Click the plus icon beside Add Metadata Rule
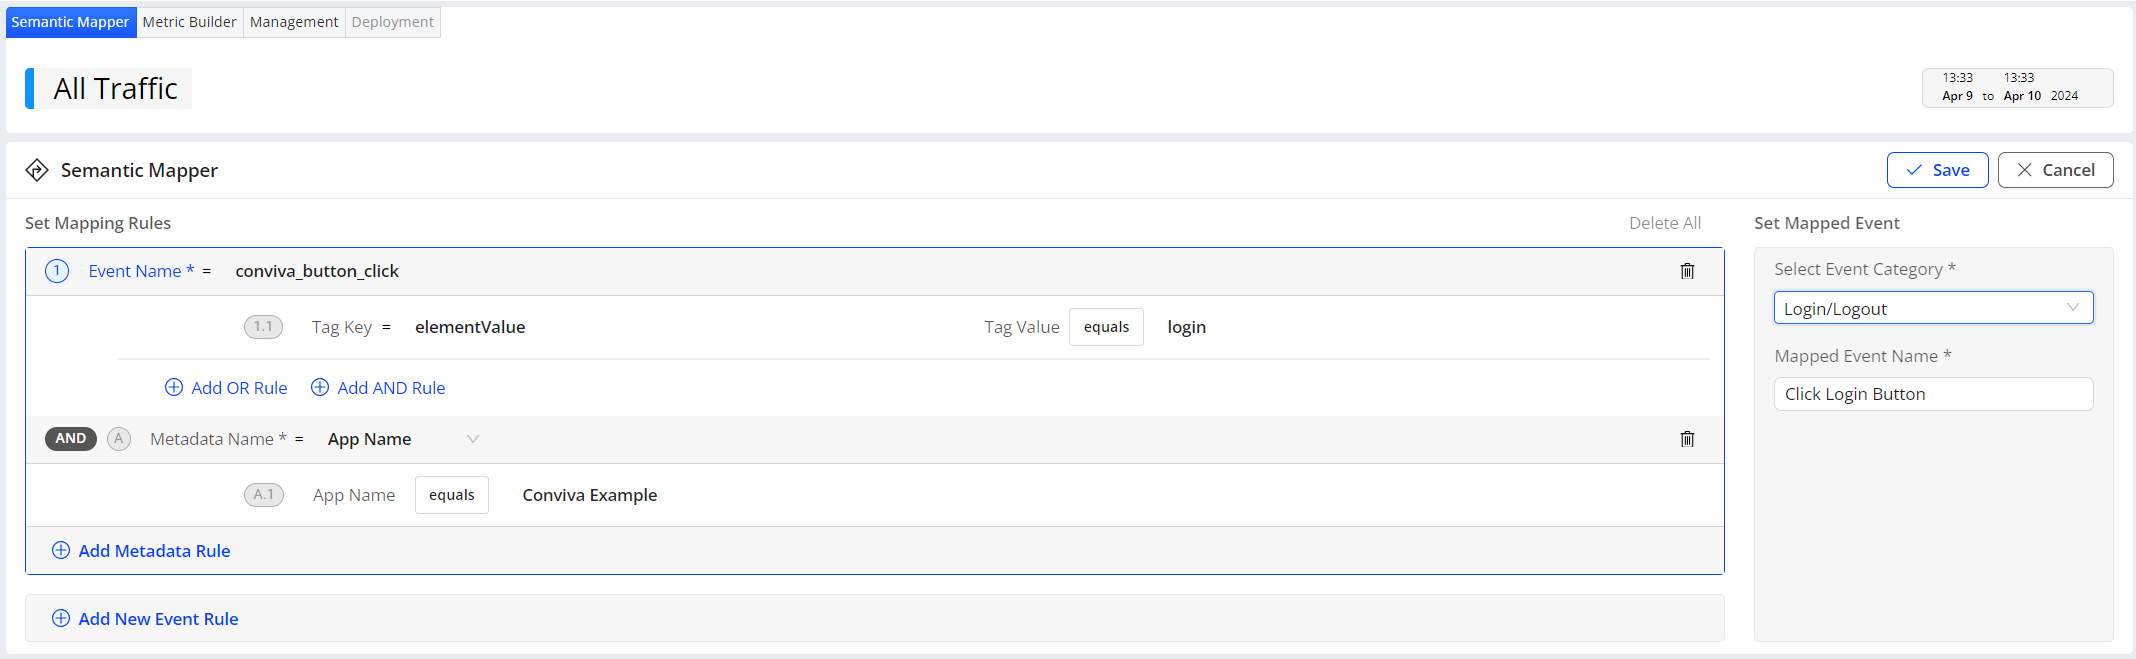This screenshot has width=2136, height=659. pos(61,550)
